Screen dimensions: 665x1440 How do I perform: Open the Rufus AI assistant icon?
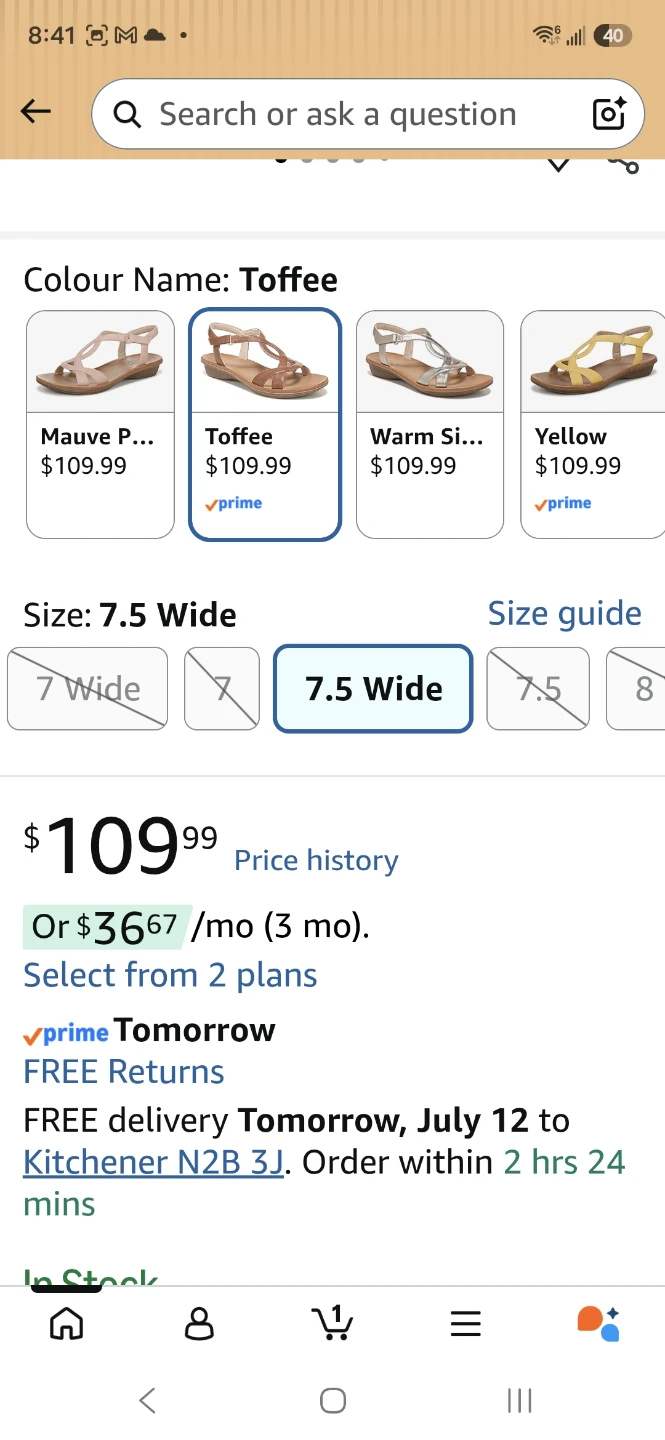point(599,1323)
